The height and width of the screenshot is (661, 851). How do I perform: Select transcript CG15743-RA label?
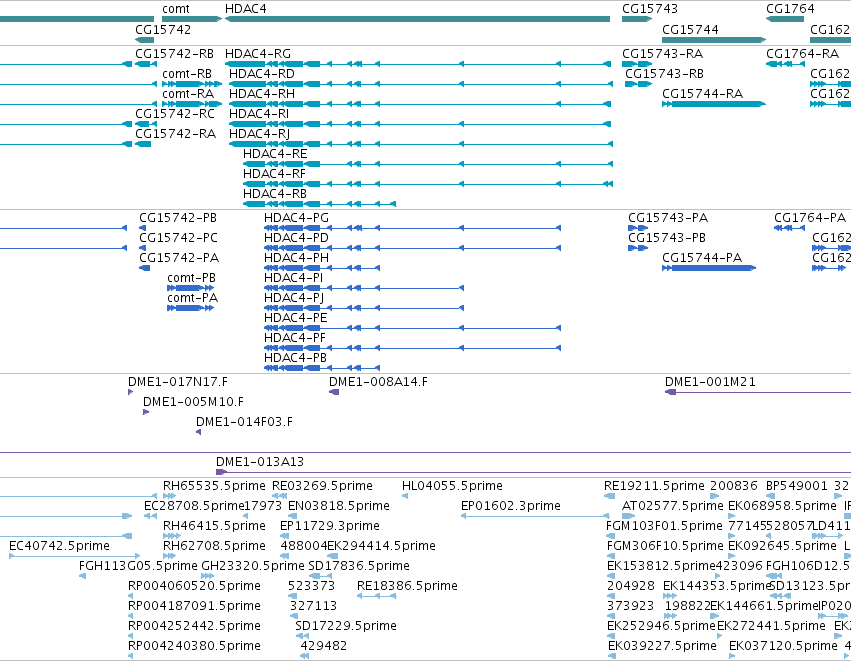pyautogui.click(x=662, y=54)
